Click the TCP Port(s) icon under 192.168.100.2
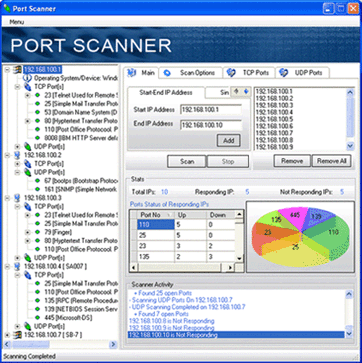Image resolution: width=362 pixels, height=363 pixels. click(27, 164)
